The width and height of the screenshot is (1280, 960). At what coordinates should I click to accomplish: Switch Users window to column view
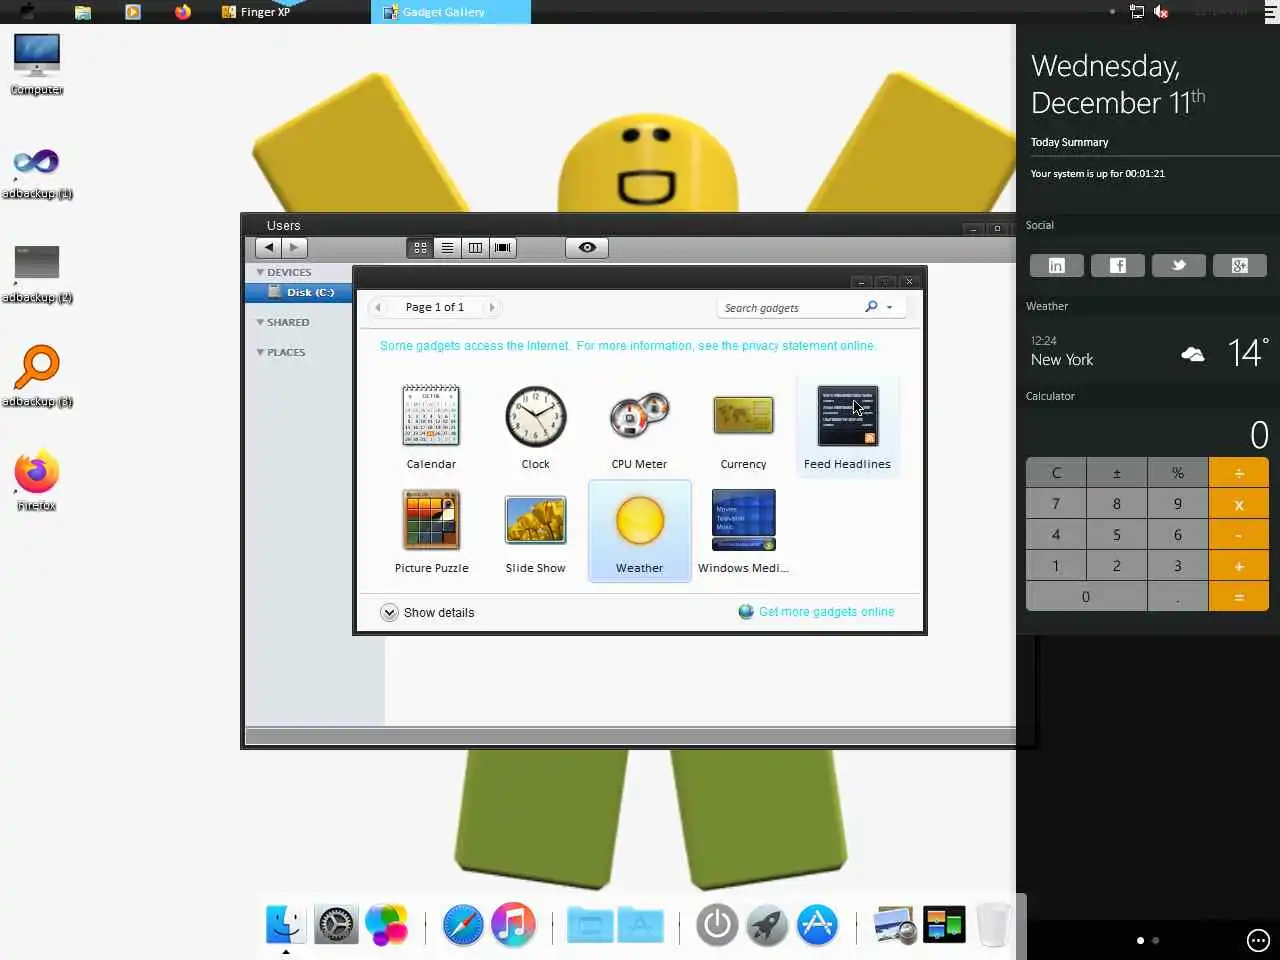pos(475,247)
